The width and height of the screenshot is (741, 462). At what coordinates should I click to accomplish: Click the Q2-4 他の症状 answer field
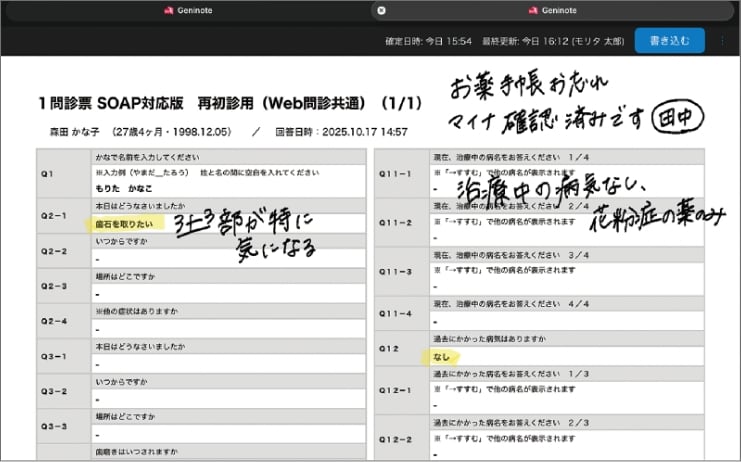pyautogui.click(x=228, y=329)
